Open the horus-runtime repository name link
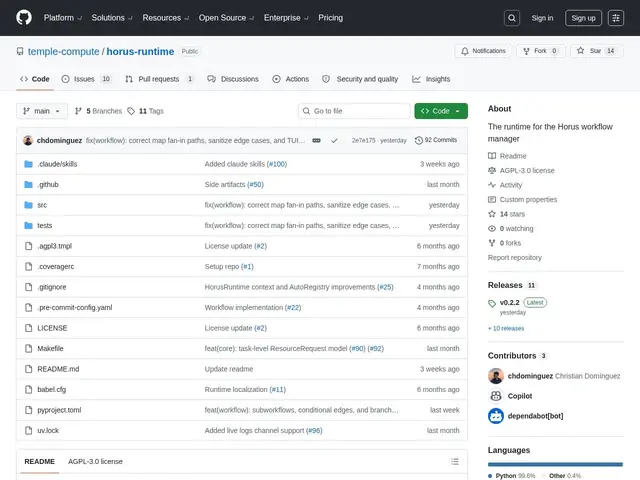Screen dimensions: 640x480 click(x=140, y=51)
